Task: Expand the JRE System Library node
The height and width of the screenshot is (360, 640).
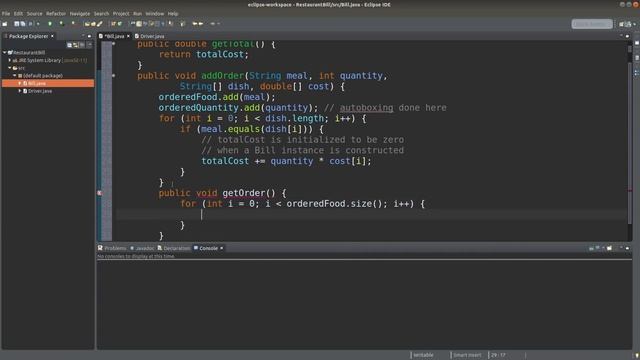Action: (x=10, y=60)
